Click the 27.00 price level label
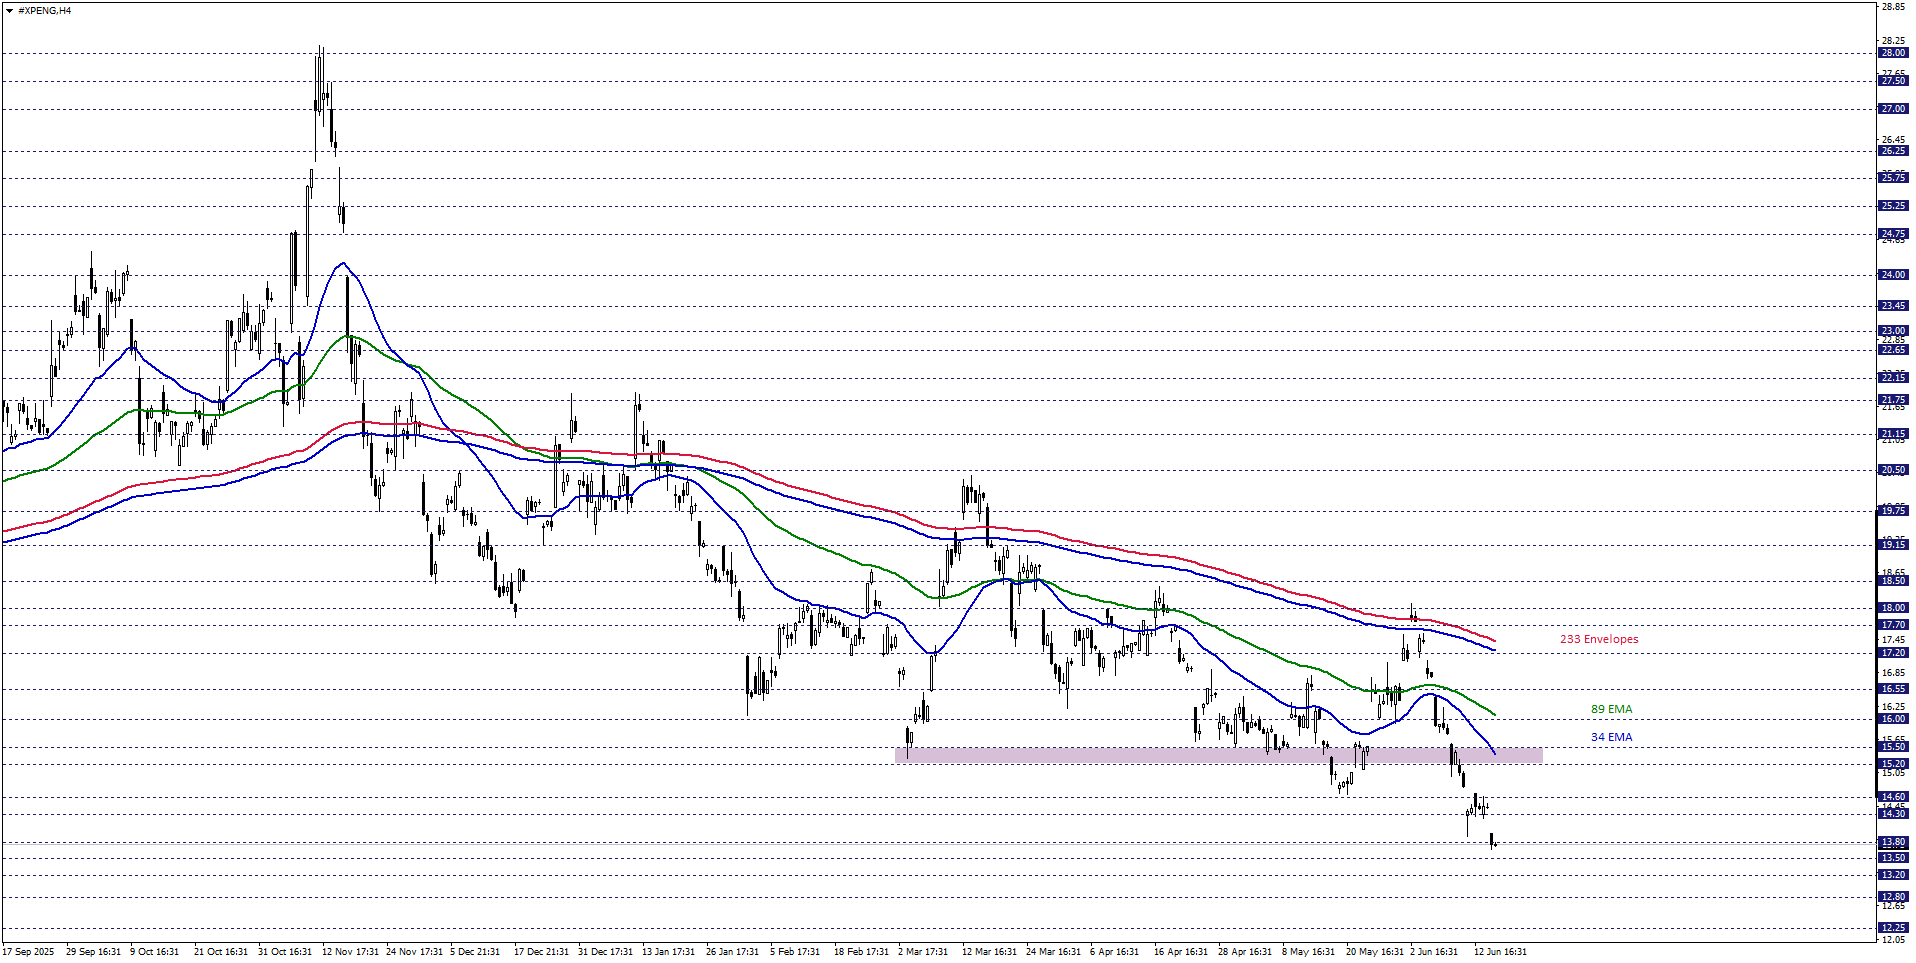The image size is (1916, 963). [x=1893, y=109]
